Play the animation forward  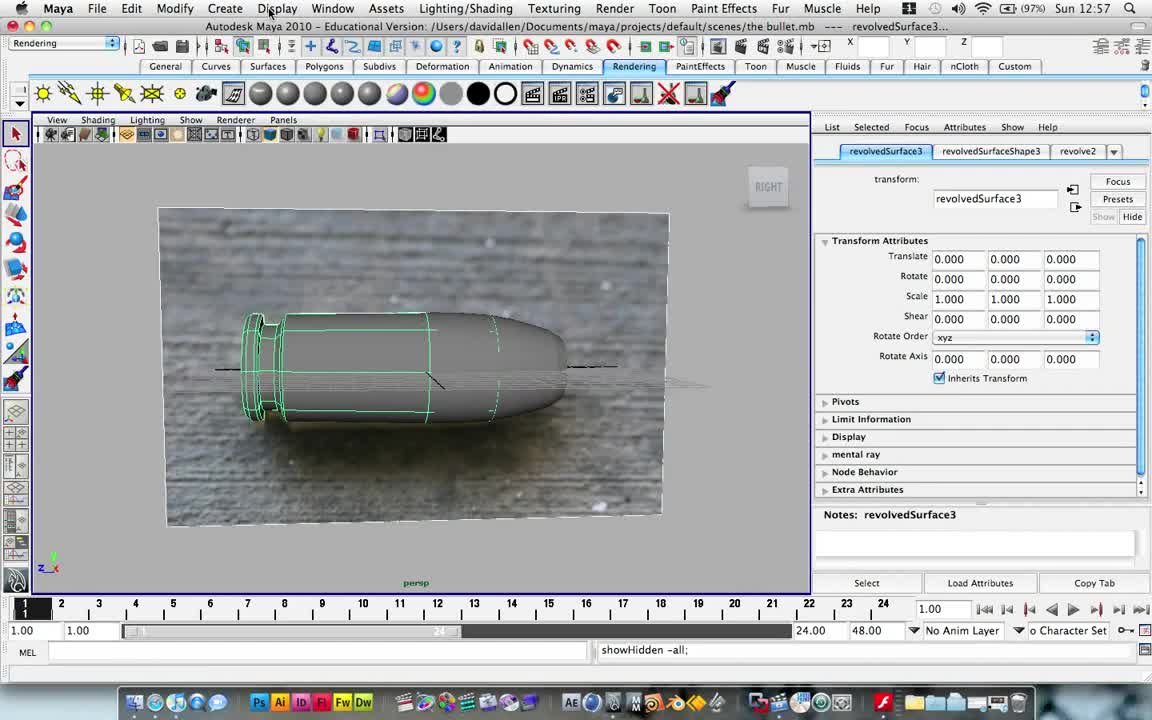click(1073, 610)
